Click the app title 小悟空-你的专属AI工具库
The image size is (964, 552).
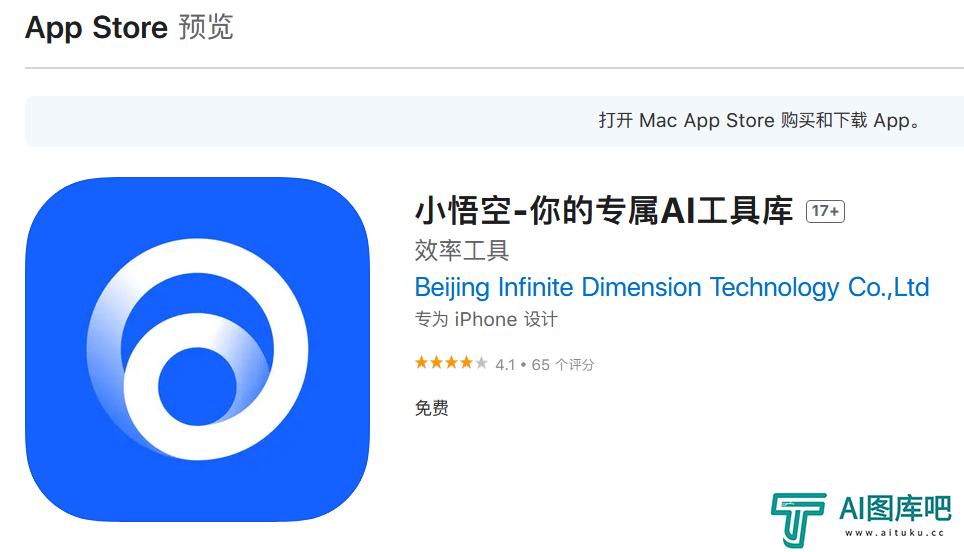(604, 211)
